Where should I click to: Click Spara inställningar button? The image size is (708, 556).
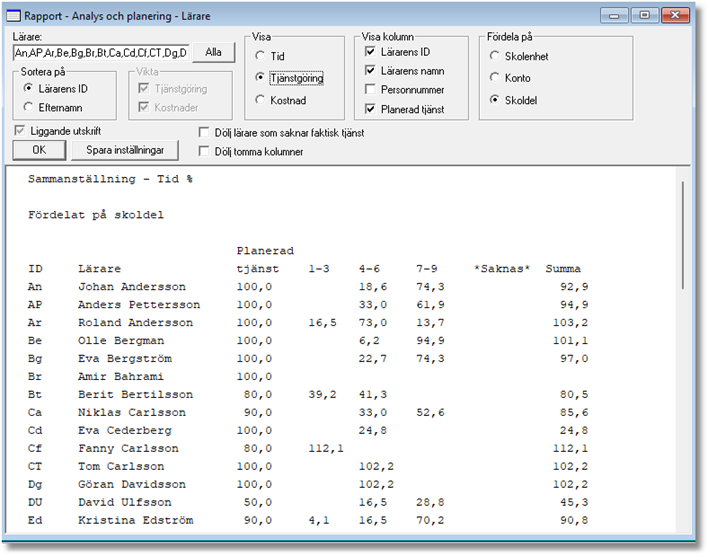124,150
